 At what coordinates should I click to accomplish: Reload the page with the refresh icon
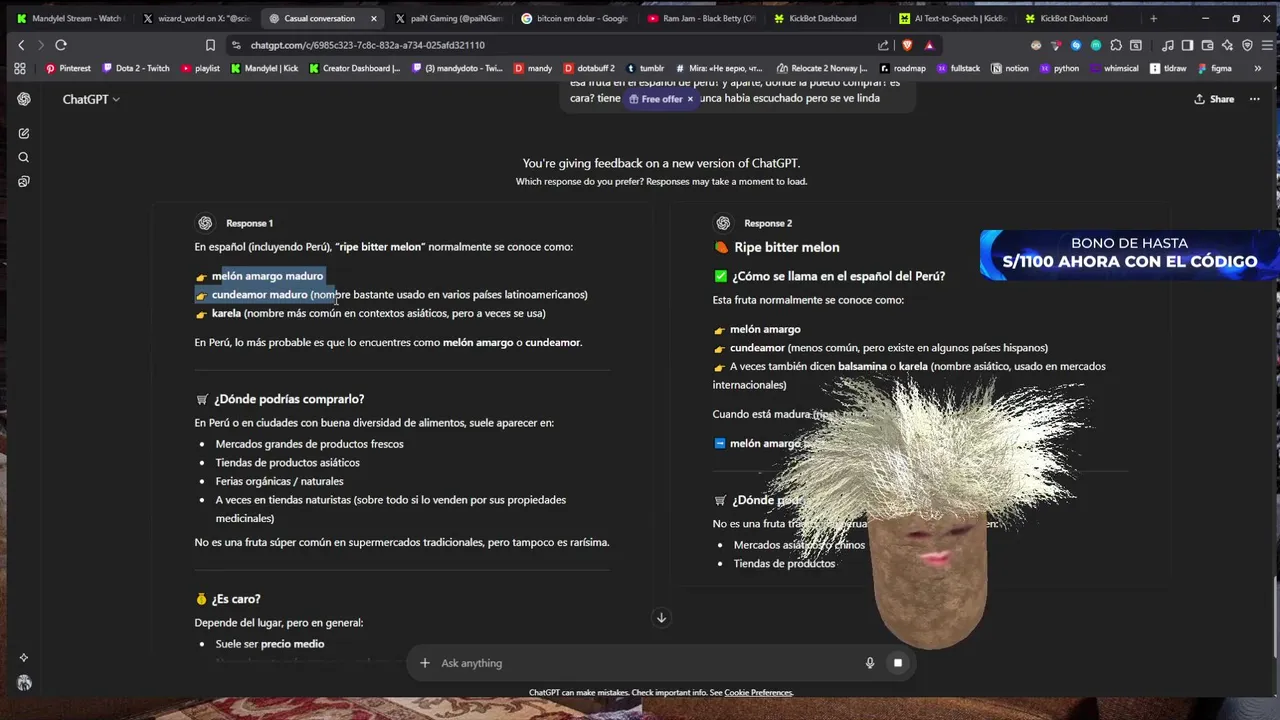[x=61, y=45]
